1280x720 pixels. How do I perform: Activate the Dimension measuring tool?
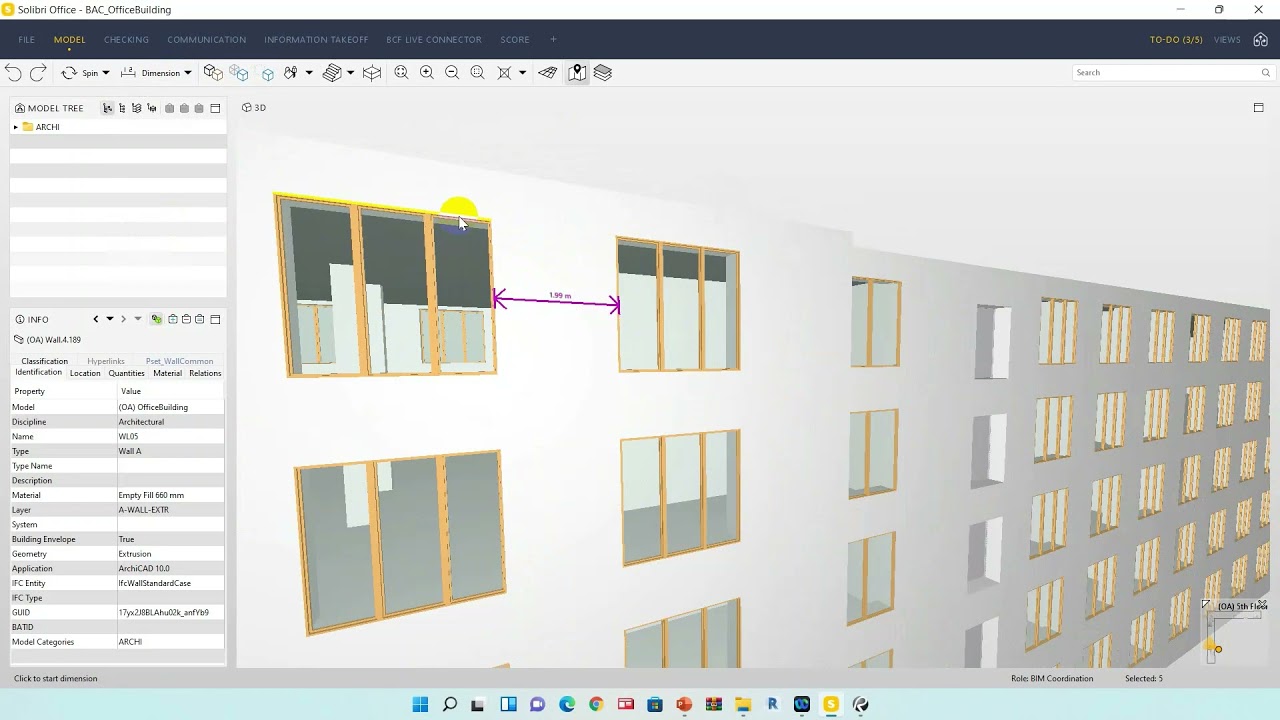pyautogui.click(x=150, y=73)
